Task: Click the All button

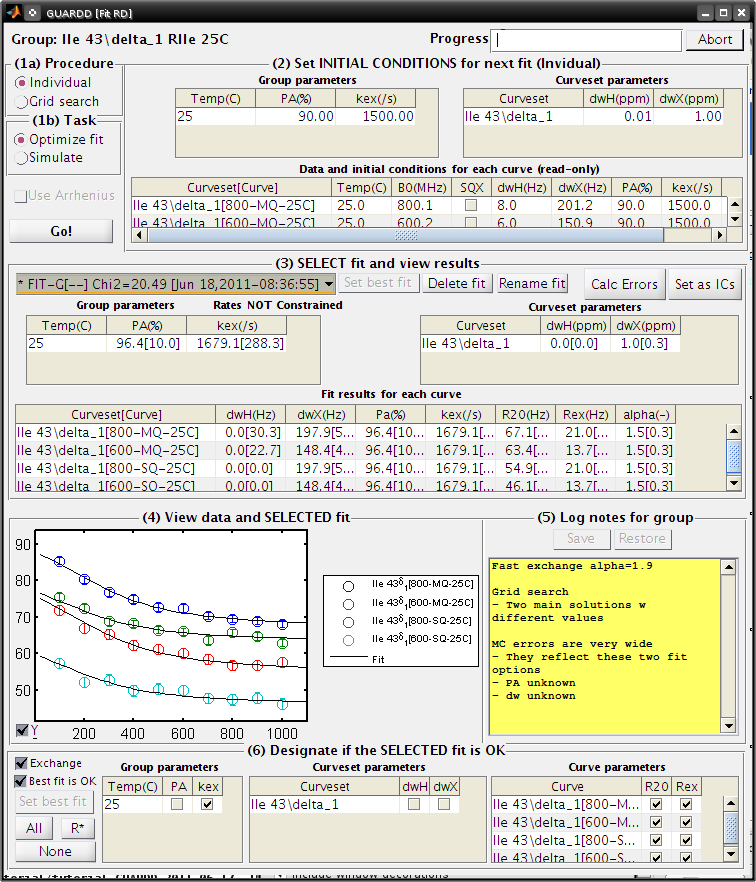Action: pyautogui.click(x=34, y=828)
